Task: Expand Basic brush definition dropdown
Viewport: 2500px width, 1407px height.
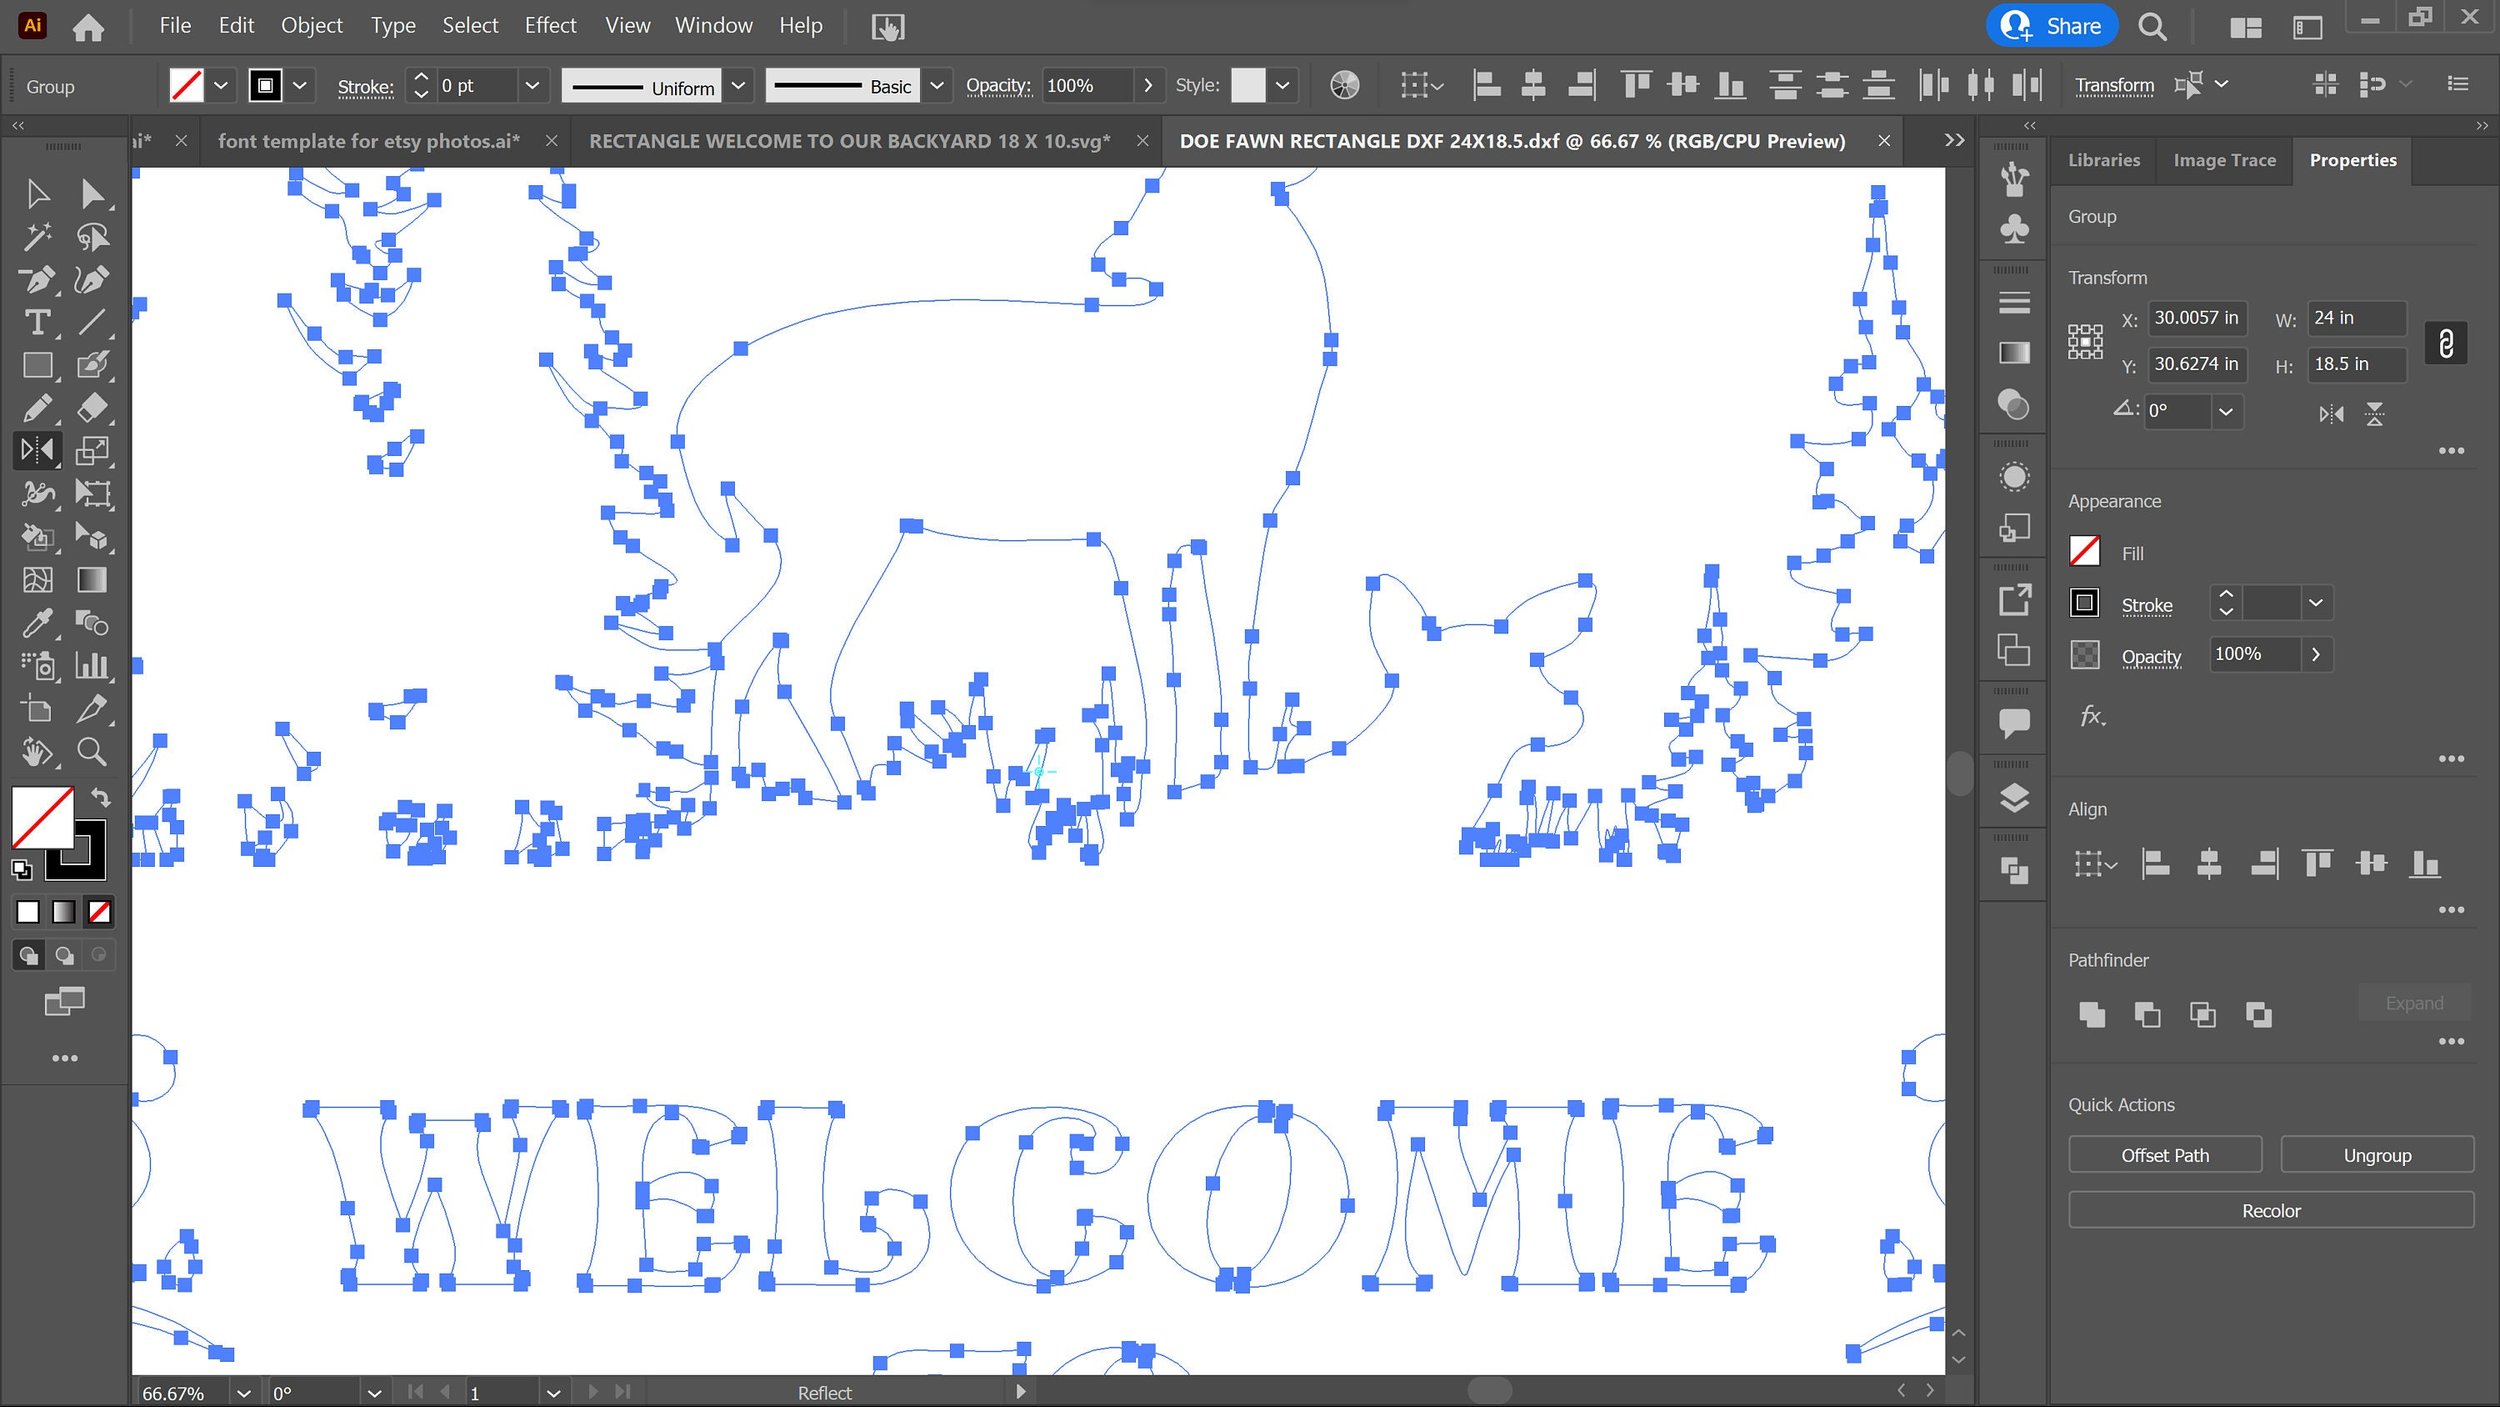Action: [936, 85]
